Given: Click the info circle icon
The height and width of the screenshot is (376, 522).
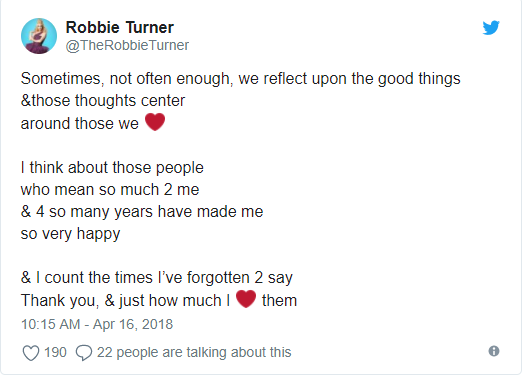Looking at the screenshot, I should coord(494,351).
